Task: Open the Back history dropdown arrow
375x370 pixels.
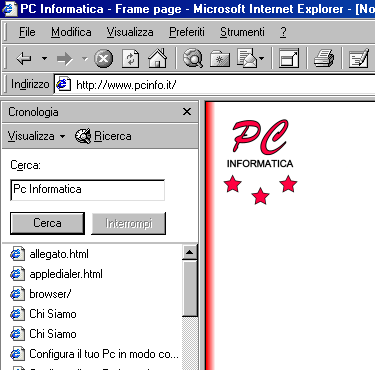Action: [x=44, y=59]
